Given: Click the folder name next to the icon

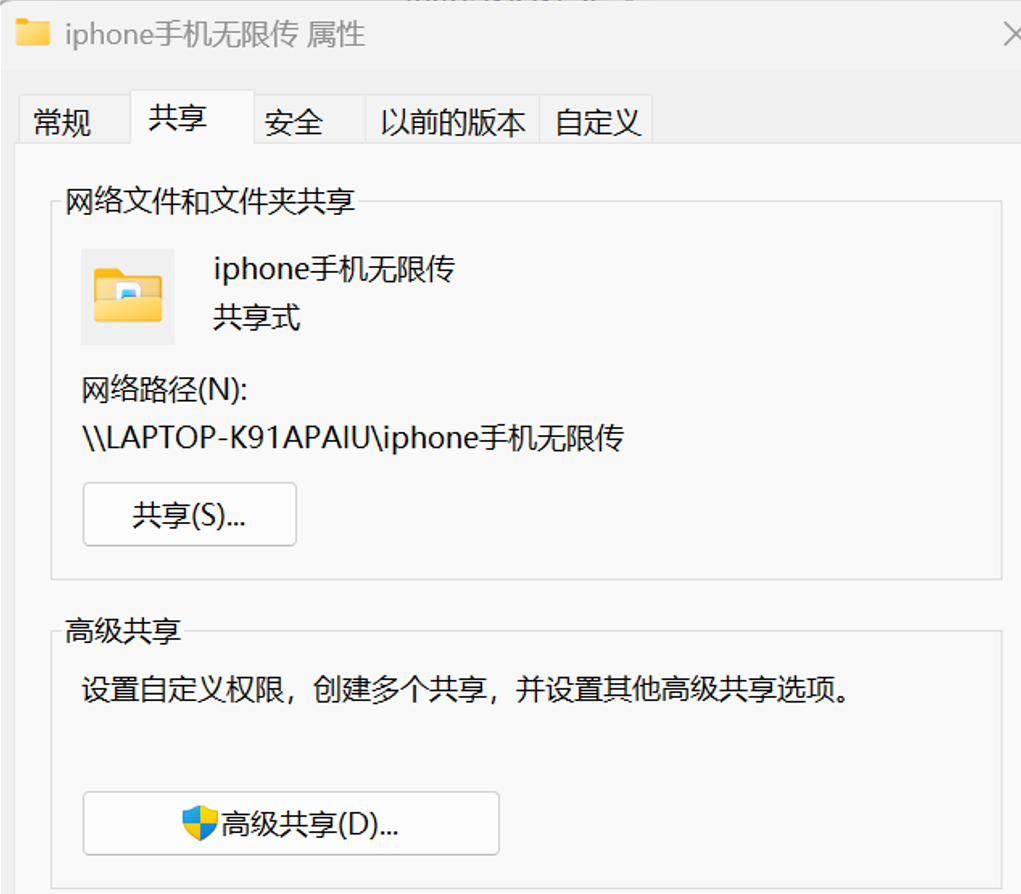Looking at the screenshot, I should coord(334,269).
